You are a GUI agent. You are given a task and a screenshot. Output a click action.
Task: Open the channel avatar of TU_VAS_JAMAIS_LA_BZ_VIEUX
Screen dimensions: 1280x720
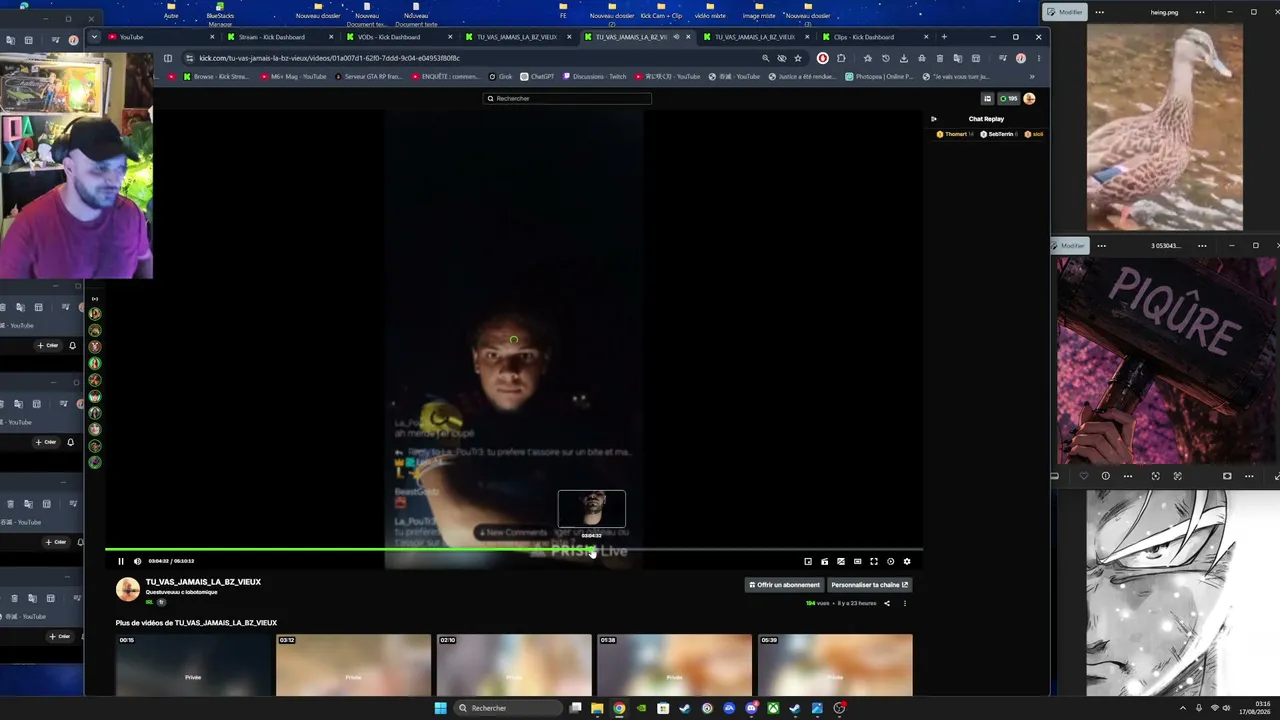(128, 589)
